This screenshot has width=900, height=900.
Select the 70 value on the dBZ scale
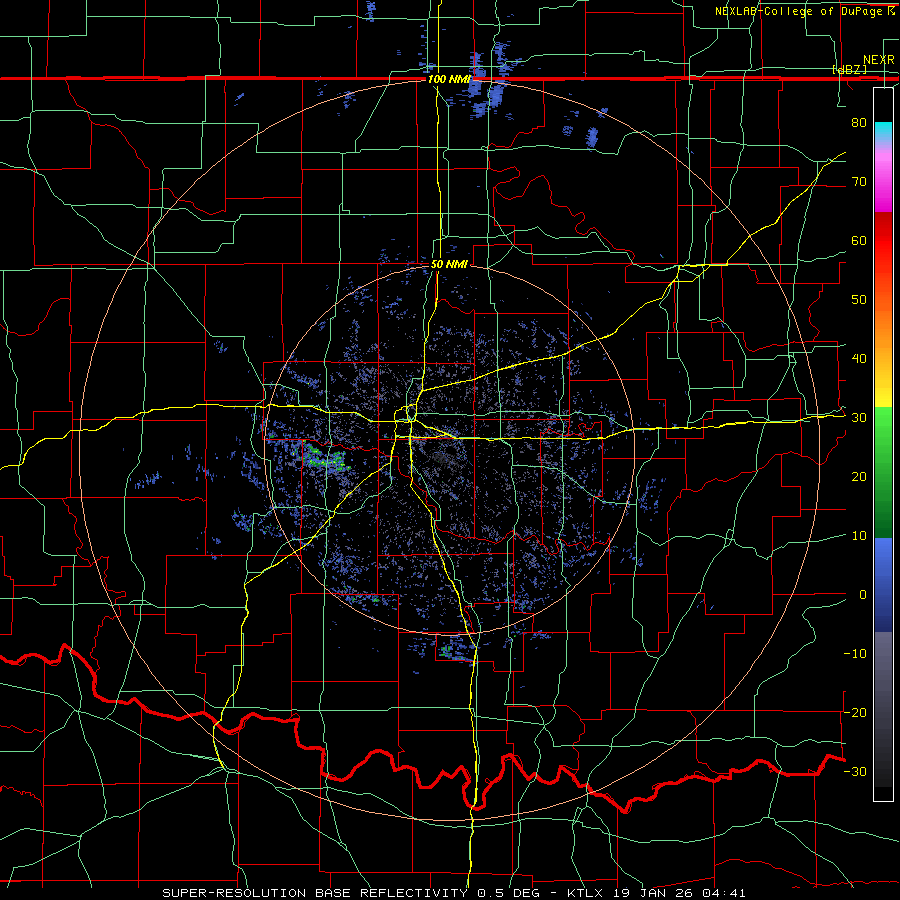point(859,181)
